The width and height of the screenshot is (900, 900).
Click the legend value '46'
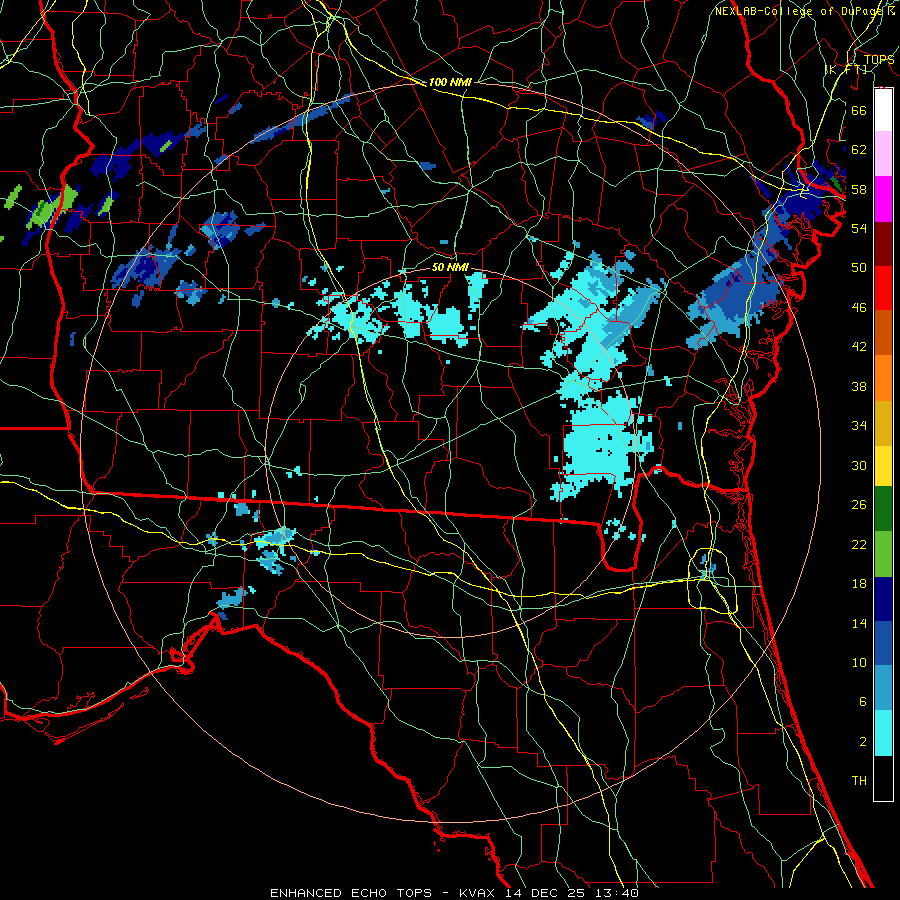coord(859,307)
